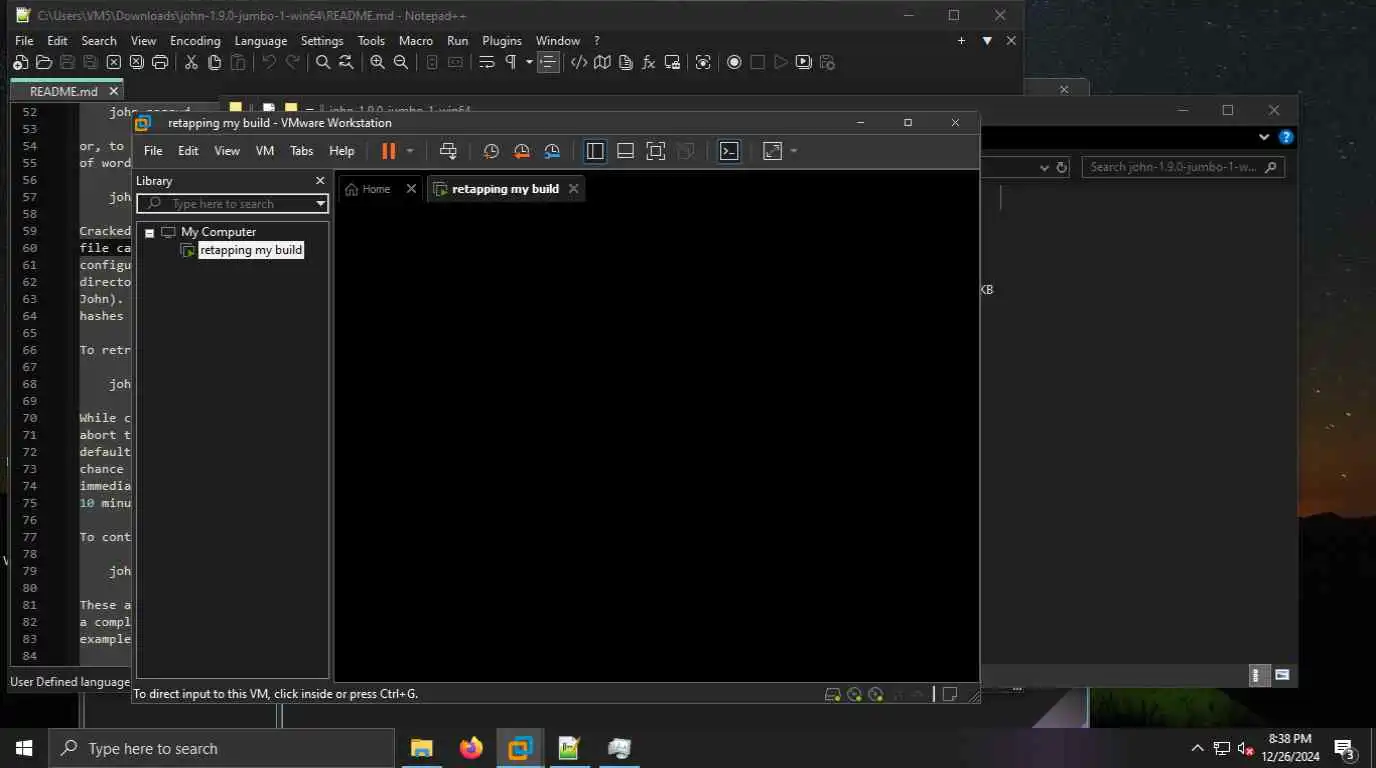Viewport: 1376px width, 768px height.
Task: Open the VMware Edit menu
Action: coord(188,151)
